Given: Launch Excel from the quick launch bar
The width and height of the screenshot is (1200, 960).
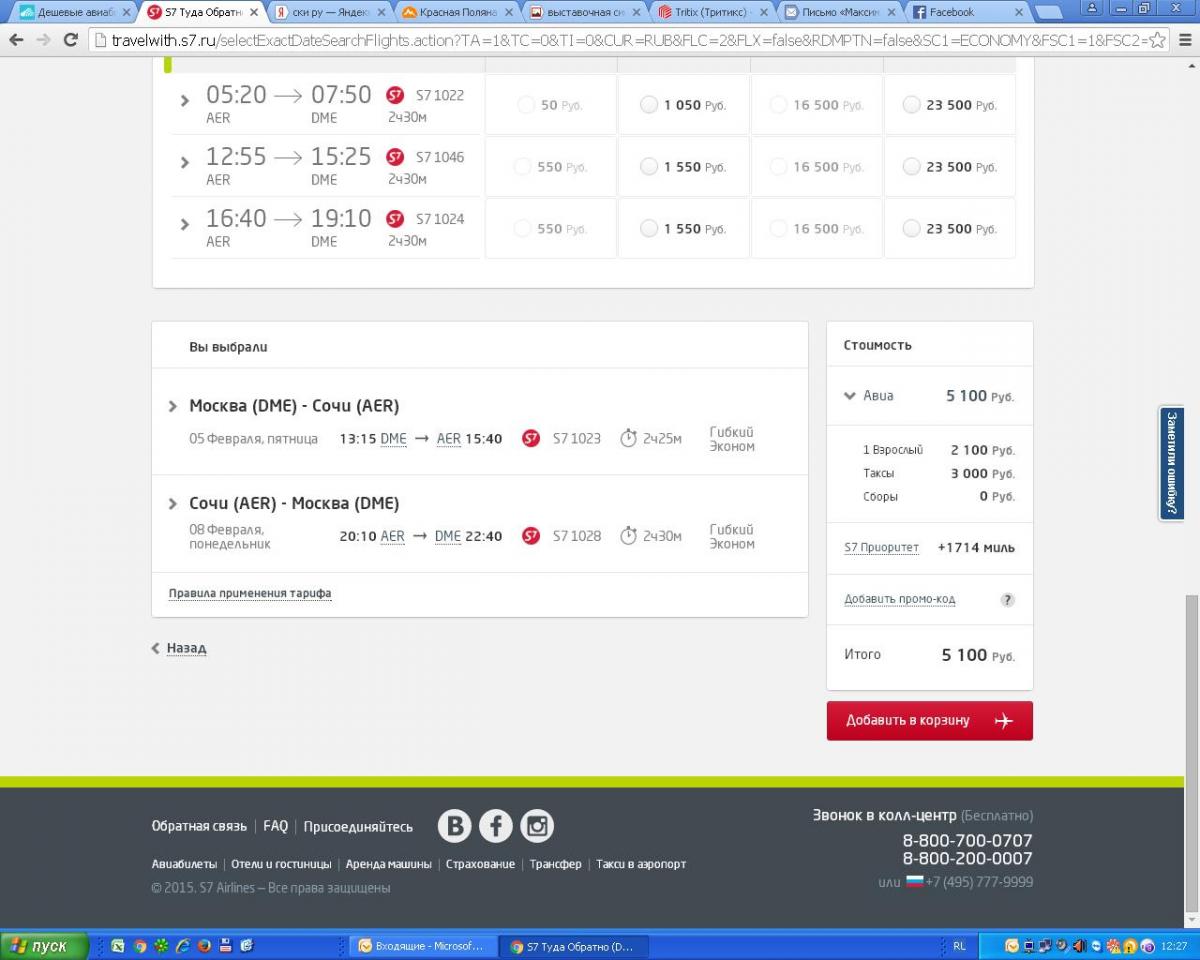Looking at the screenshot, I should [x=118, y=946].
